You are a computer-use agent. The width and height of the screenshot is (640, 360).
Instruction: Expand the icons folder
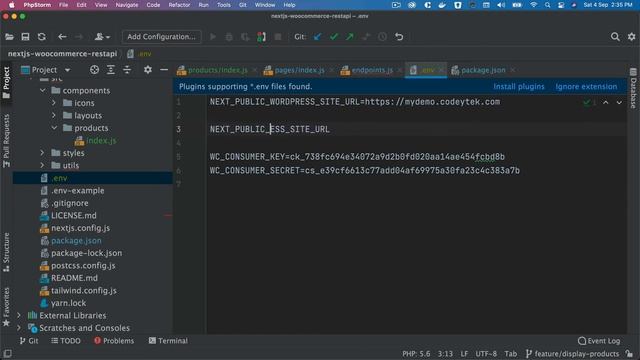coord(54,103)
